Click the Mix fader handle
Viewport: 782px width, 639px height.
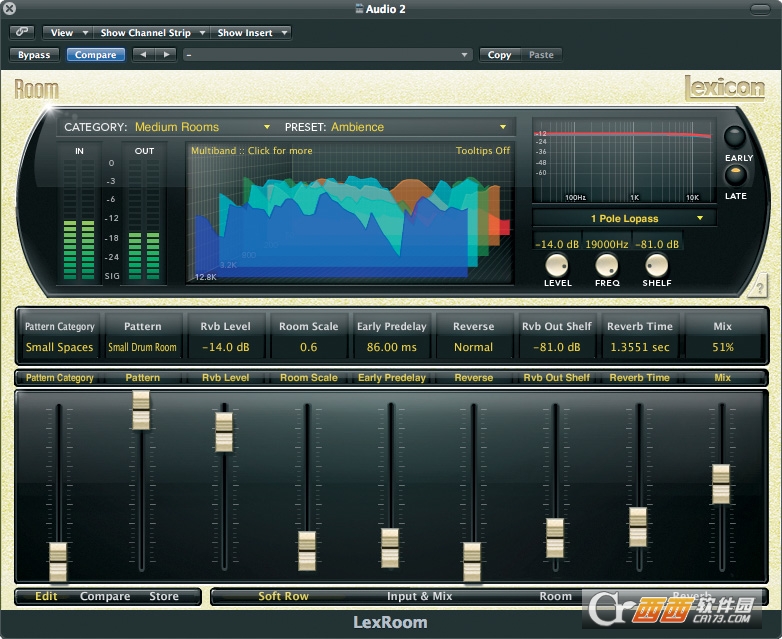721,484
